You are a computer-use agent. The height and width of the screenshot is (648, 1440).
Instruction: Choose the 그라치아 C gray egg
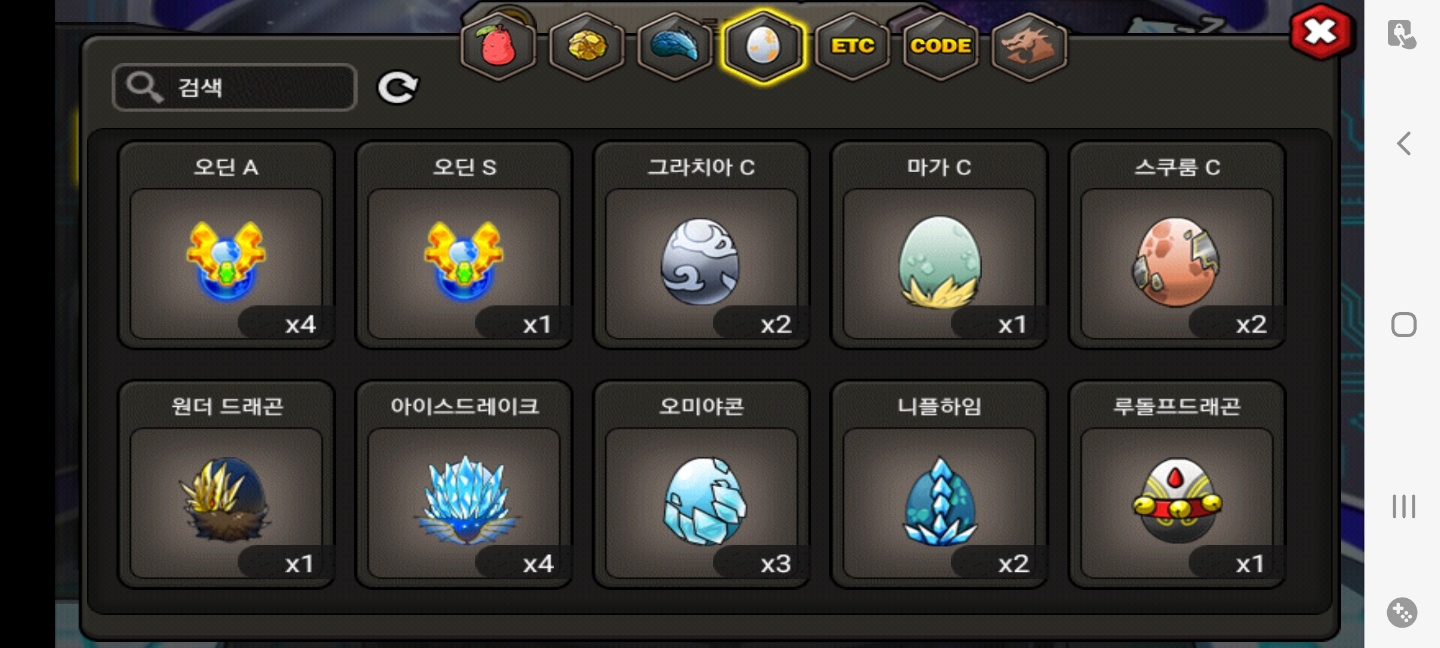click(x=702, y=245)
